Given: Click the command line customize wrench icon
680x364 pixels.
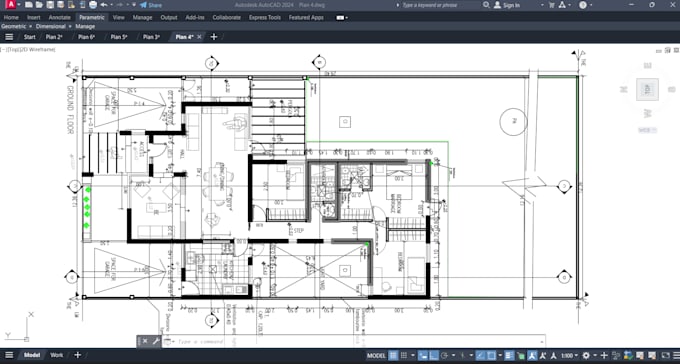Looking at the screenshot, I should pyautogui.click(x=155, y=341).
